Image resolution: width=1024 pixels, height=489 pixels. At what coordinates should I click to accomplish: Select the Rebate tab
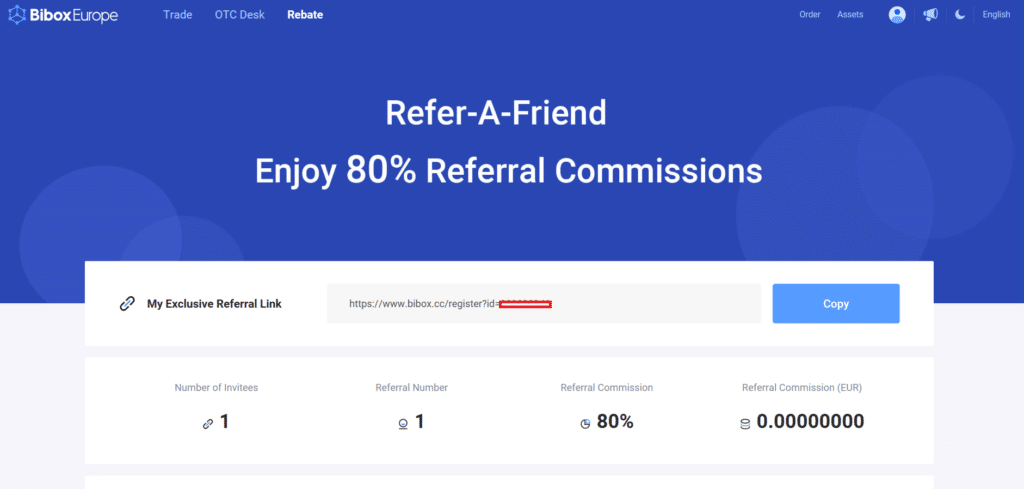[305, 15]
